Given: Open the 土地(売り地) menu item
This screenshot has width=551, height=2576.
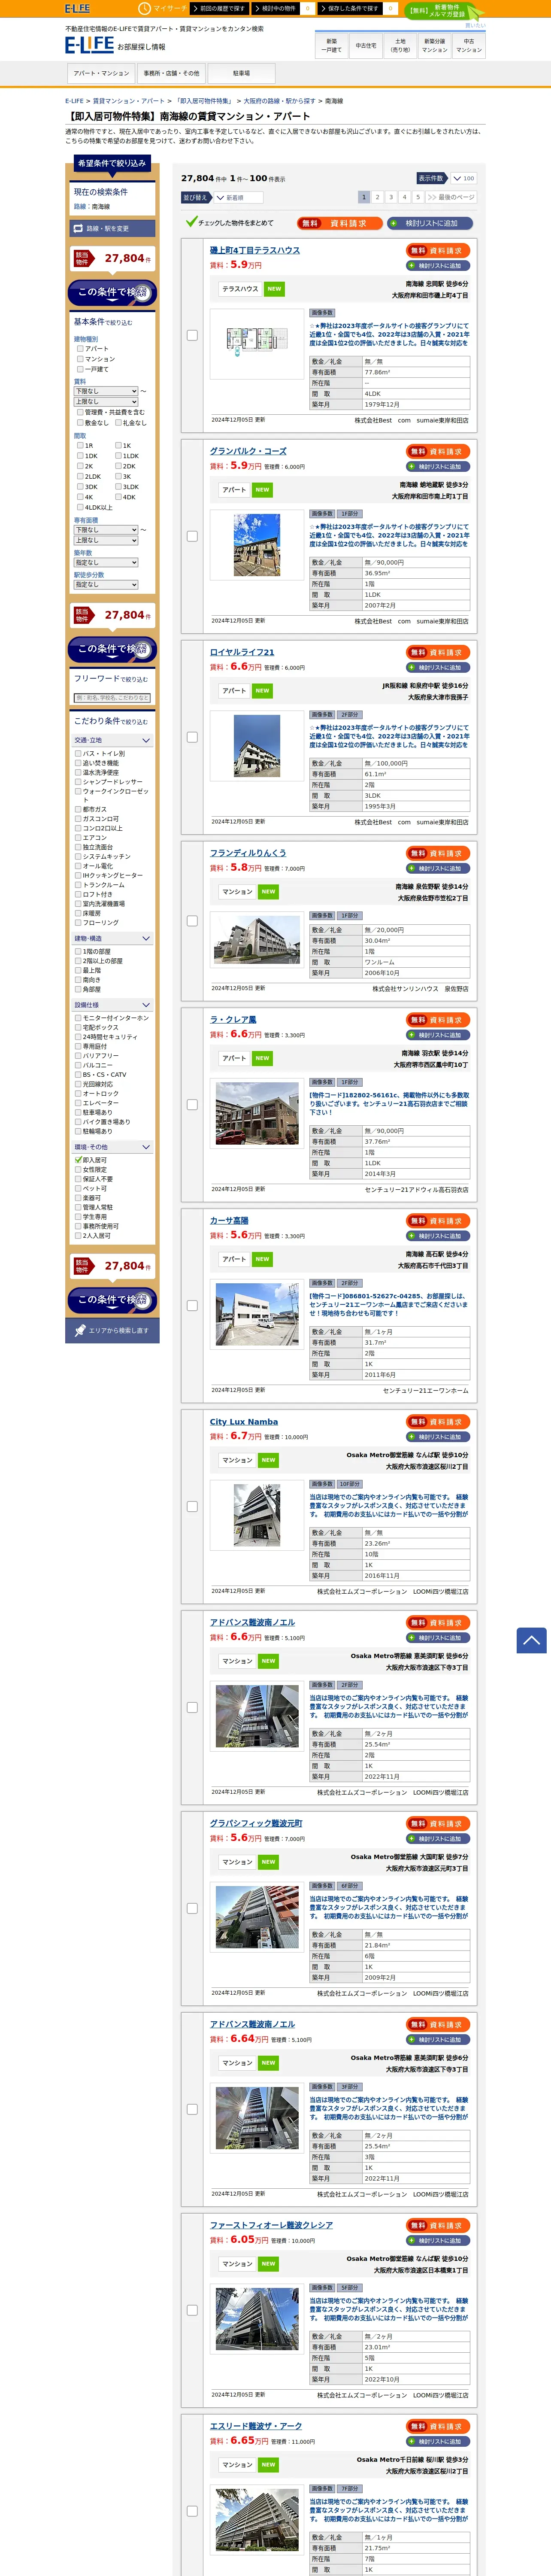Looking at the screenshot, I should [400, 45].
